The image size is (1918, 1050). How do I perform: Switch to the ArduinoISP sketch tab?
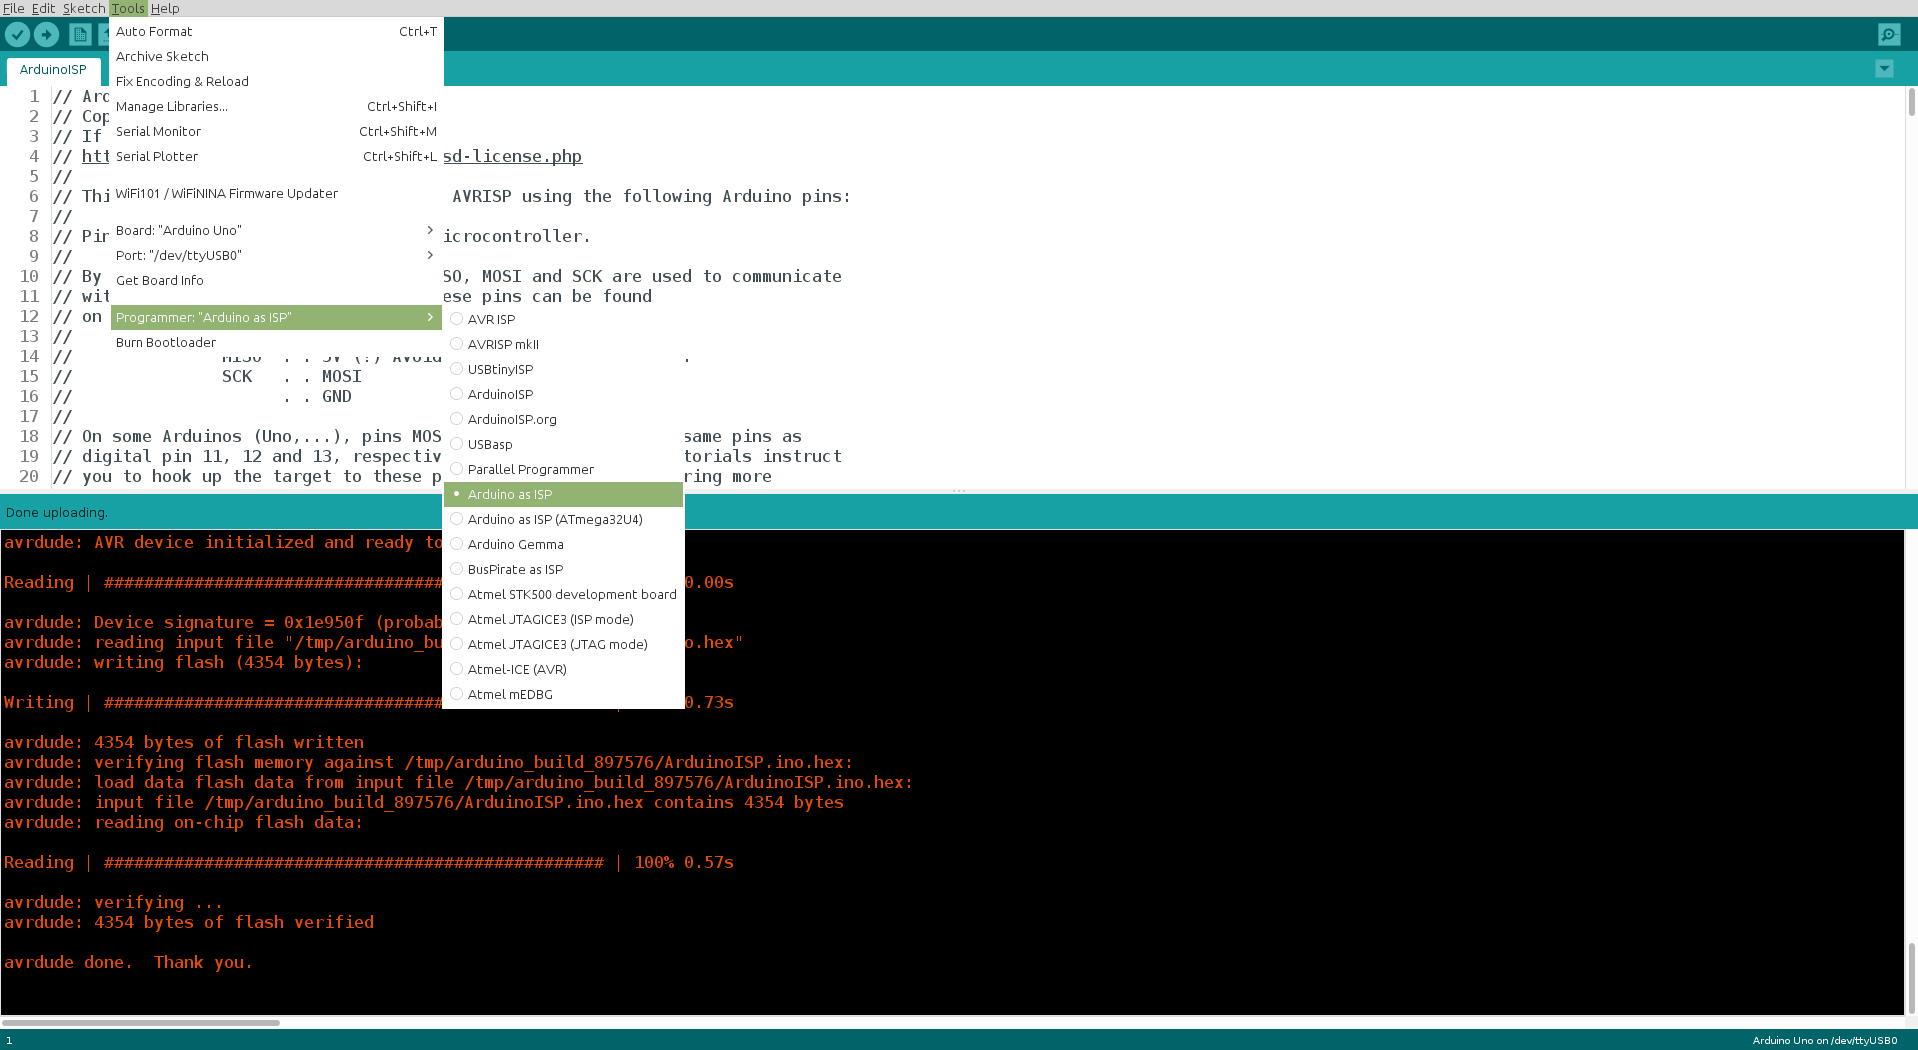click(53, 70)
